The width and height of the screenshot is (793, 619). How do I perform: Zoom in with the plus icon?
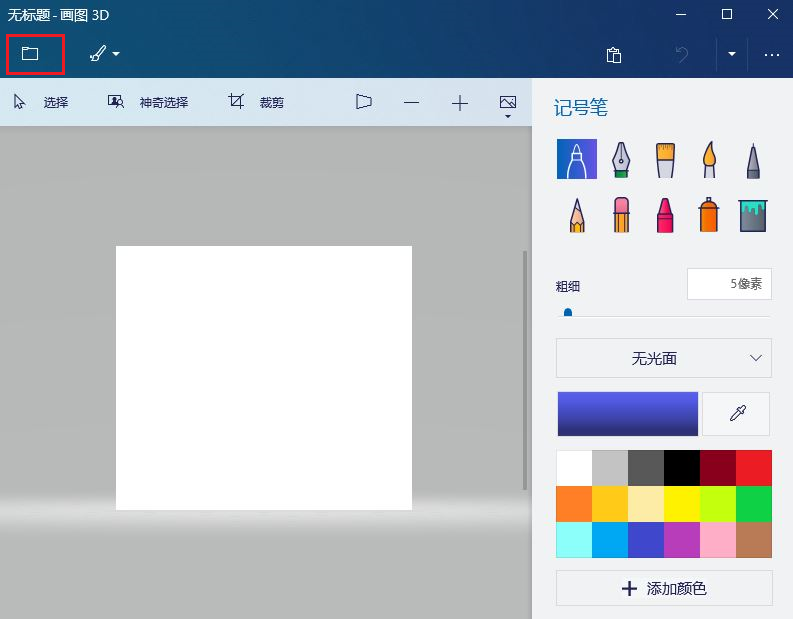460,103
